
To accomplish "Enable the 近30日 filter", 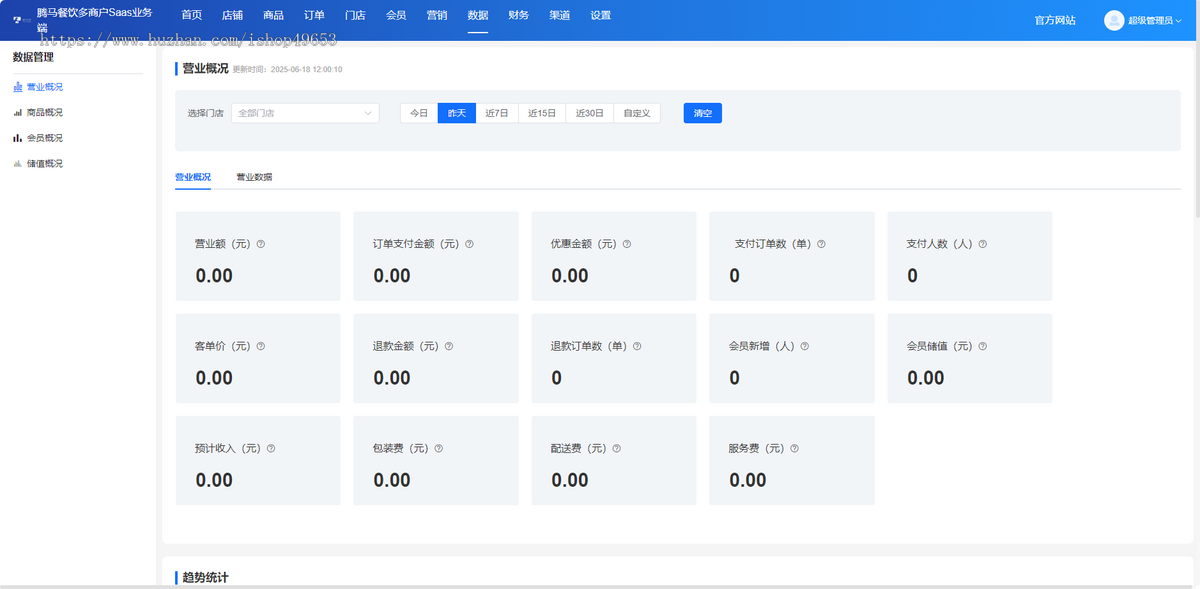I will tap(589, 112).
